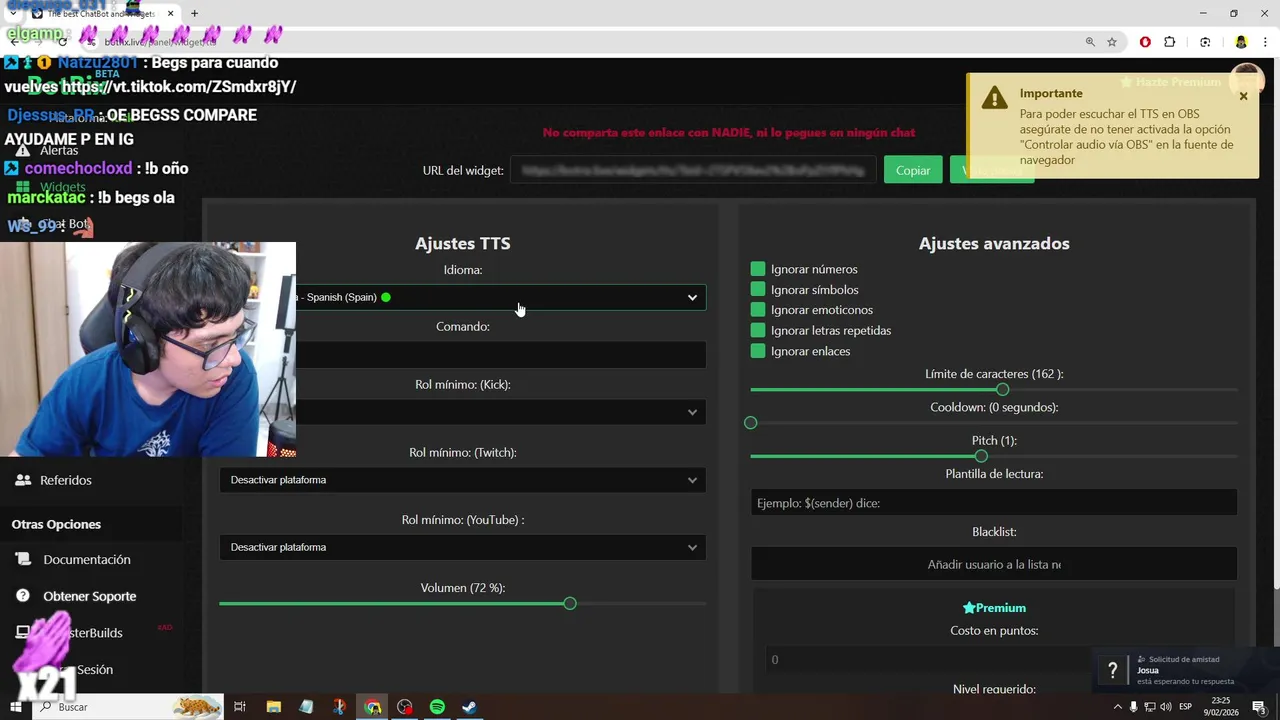Adjust the Volumen slider handle
Screen dimensions: 1280x720
pos(570,604)
